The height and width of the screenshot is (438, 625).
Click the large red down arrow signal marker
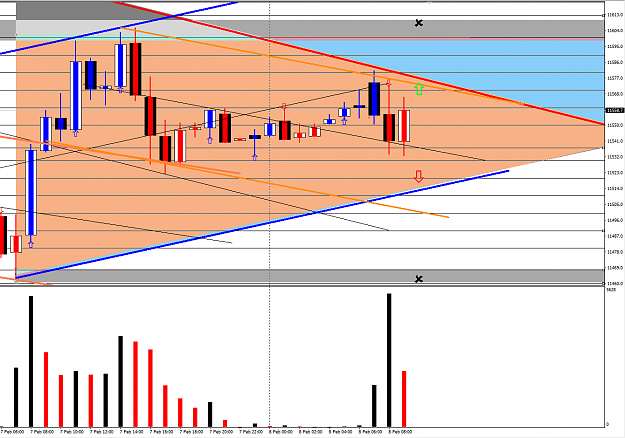click(x=419, y=176)
